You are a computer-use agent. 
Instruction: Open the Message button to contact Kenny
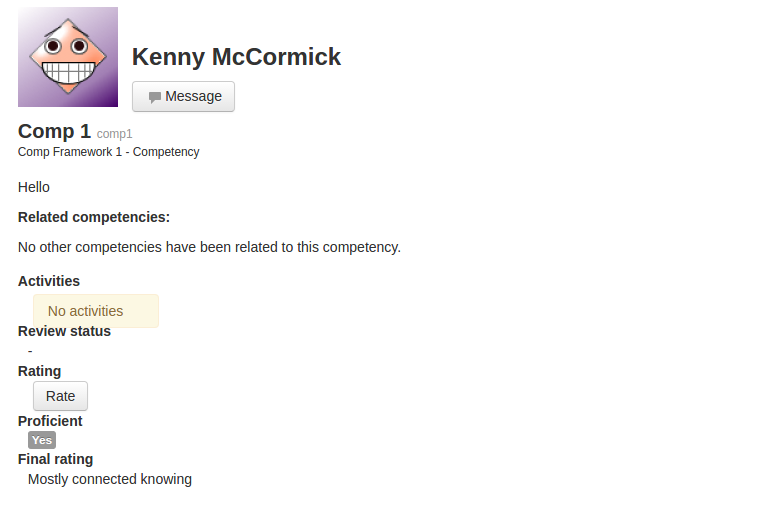[183, 97]
